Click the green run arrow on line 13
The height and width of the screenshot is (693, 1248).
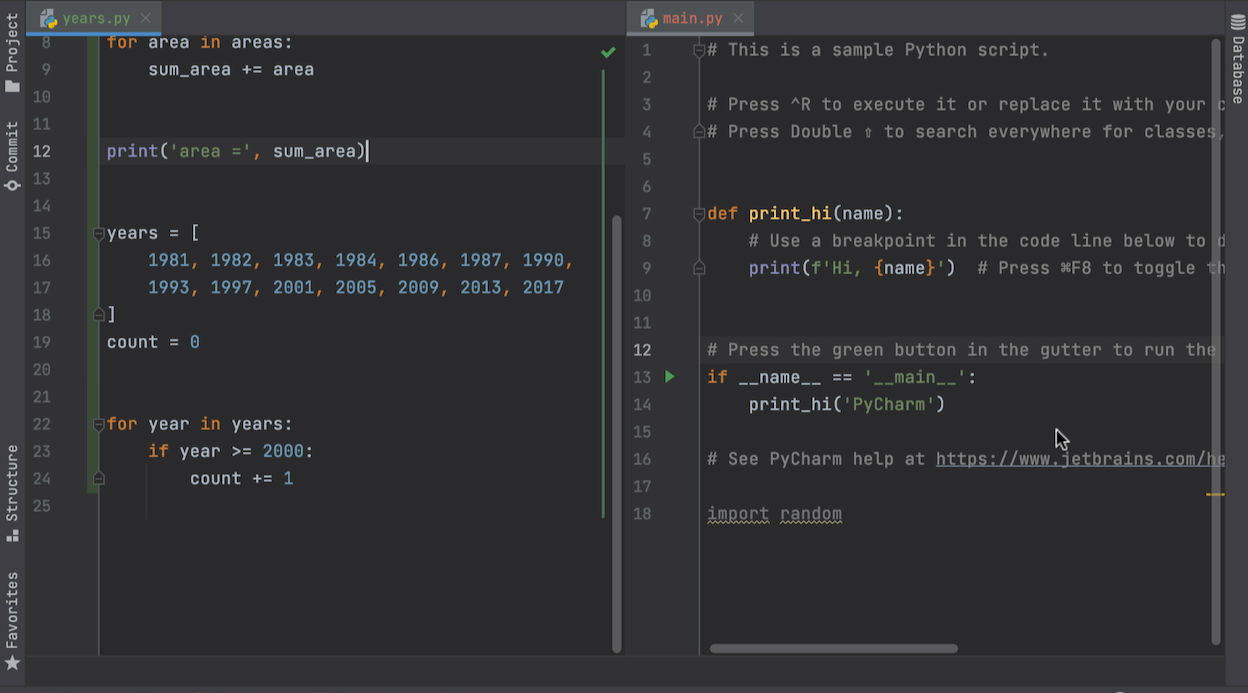tap(670, 377)
